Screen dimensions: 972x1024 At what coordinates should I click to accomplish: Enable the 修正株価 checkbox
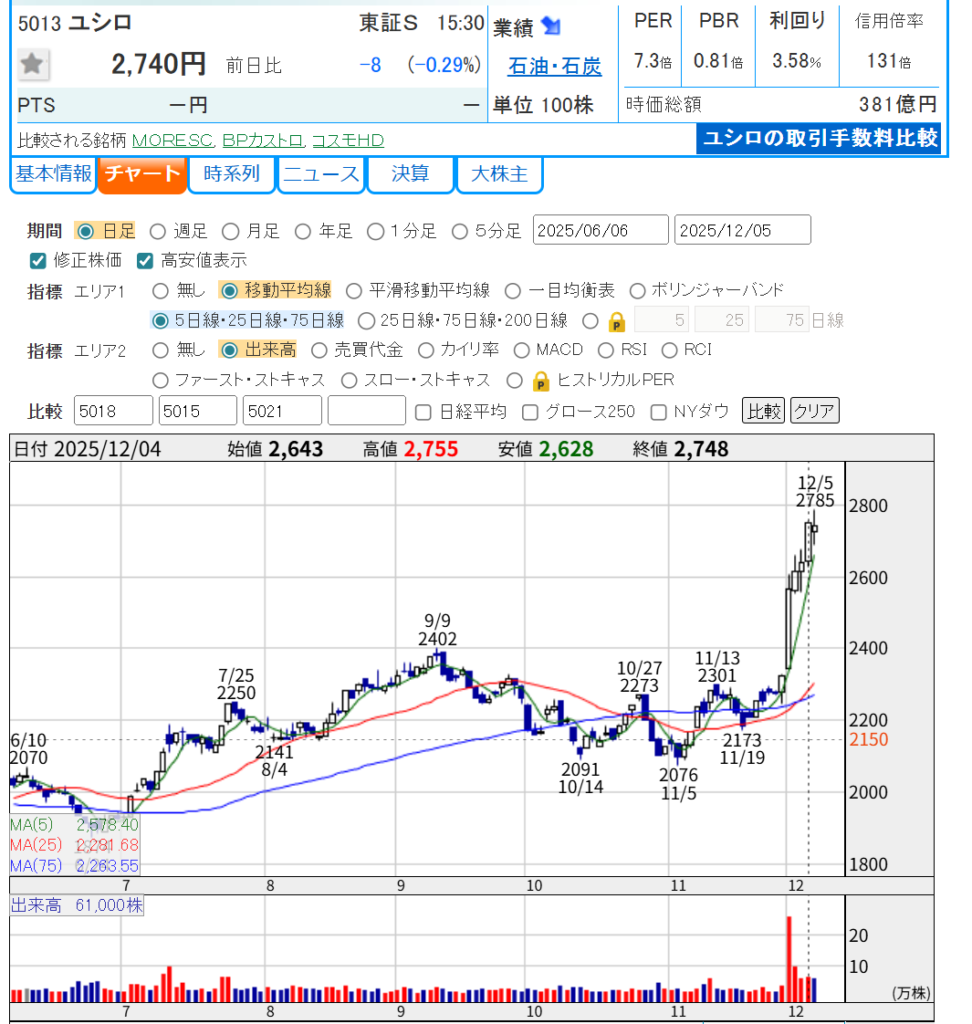(38, 261)
